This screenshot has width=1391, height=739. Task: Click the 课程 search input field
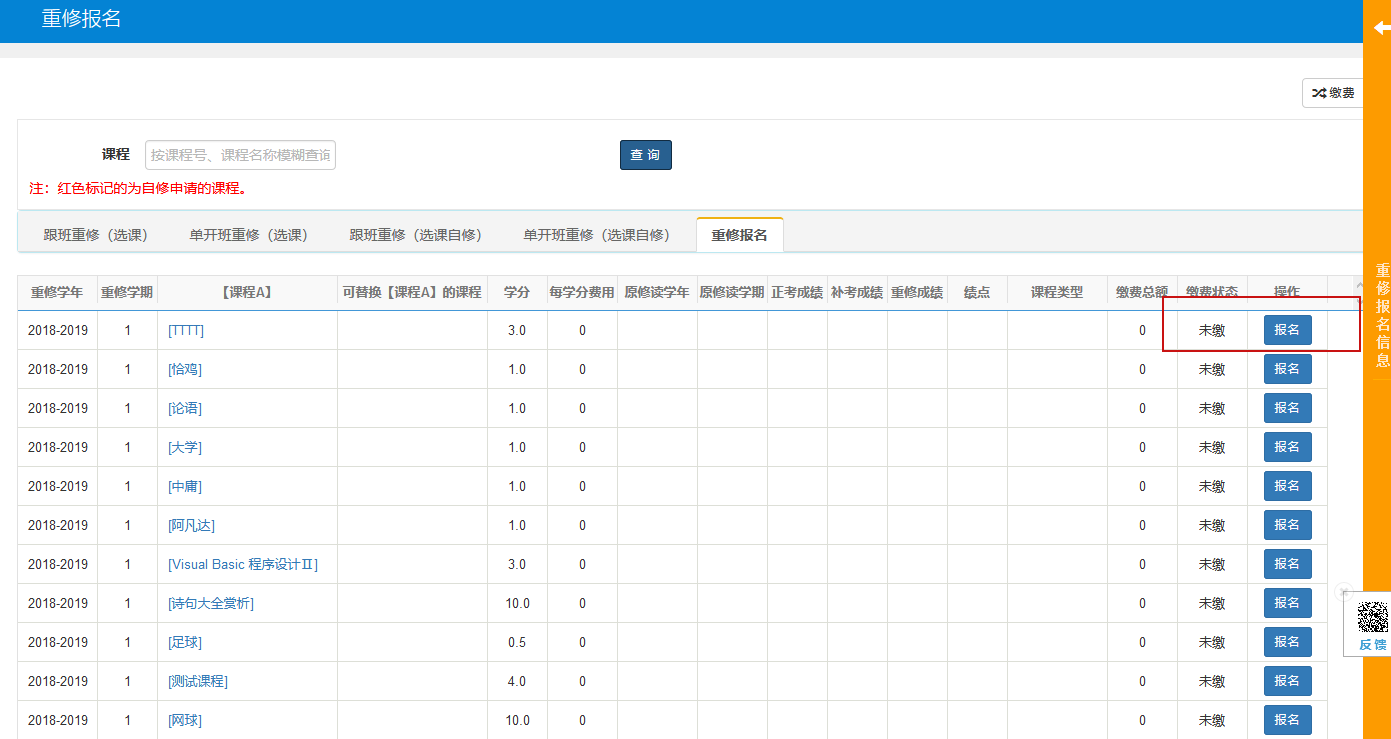pyautogui.click(x=240, y=155)
